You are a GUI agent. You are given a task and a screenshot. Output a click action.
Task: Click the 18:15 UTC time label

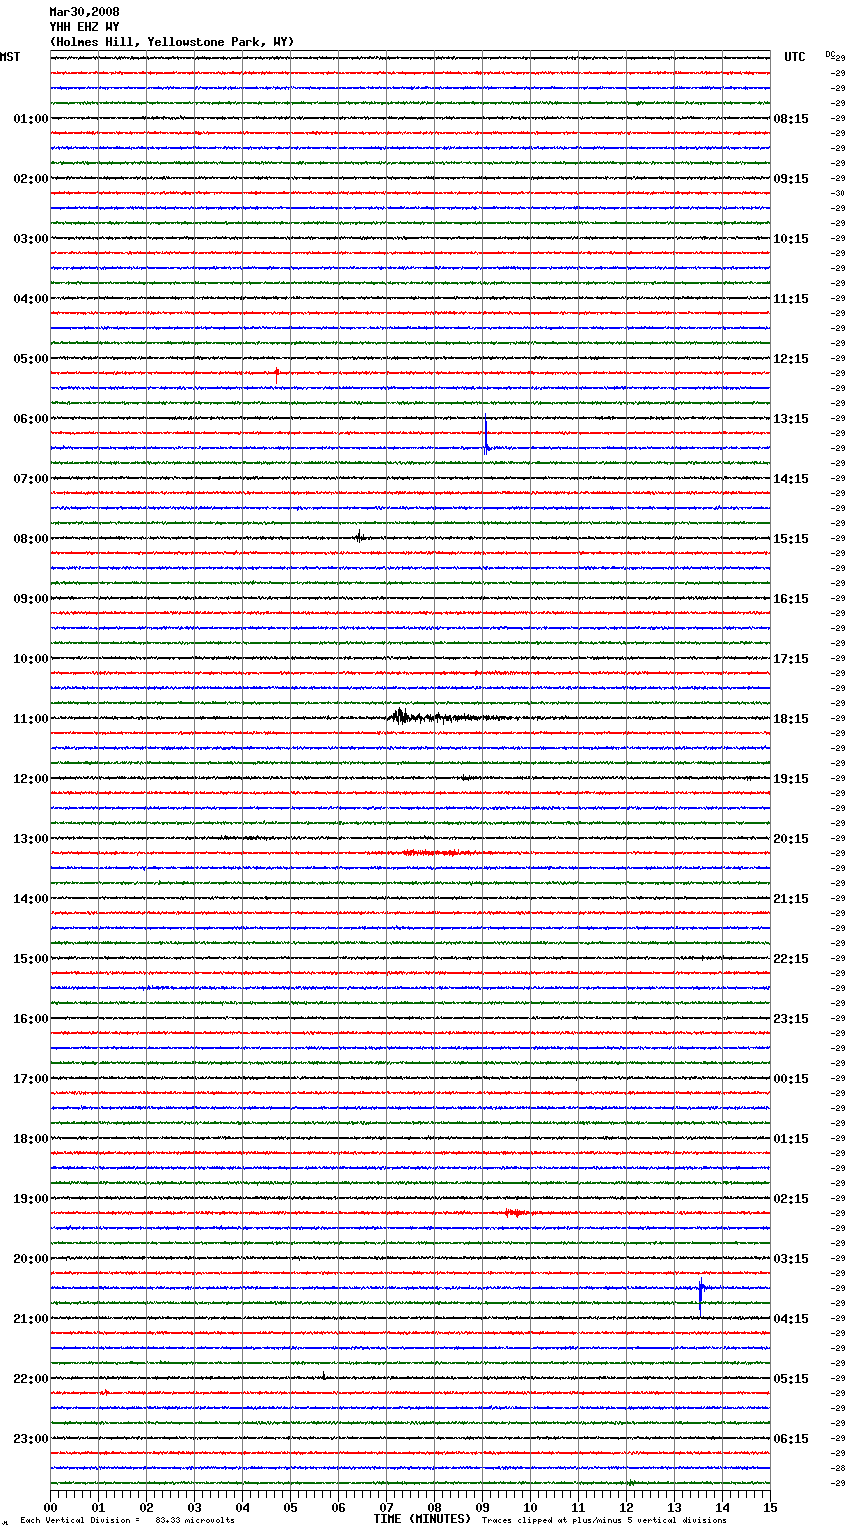pyautogui.click(x=791, y=719)
